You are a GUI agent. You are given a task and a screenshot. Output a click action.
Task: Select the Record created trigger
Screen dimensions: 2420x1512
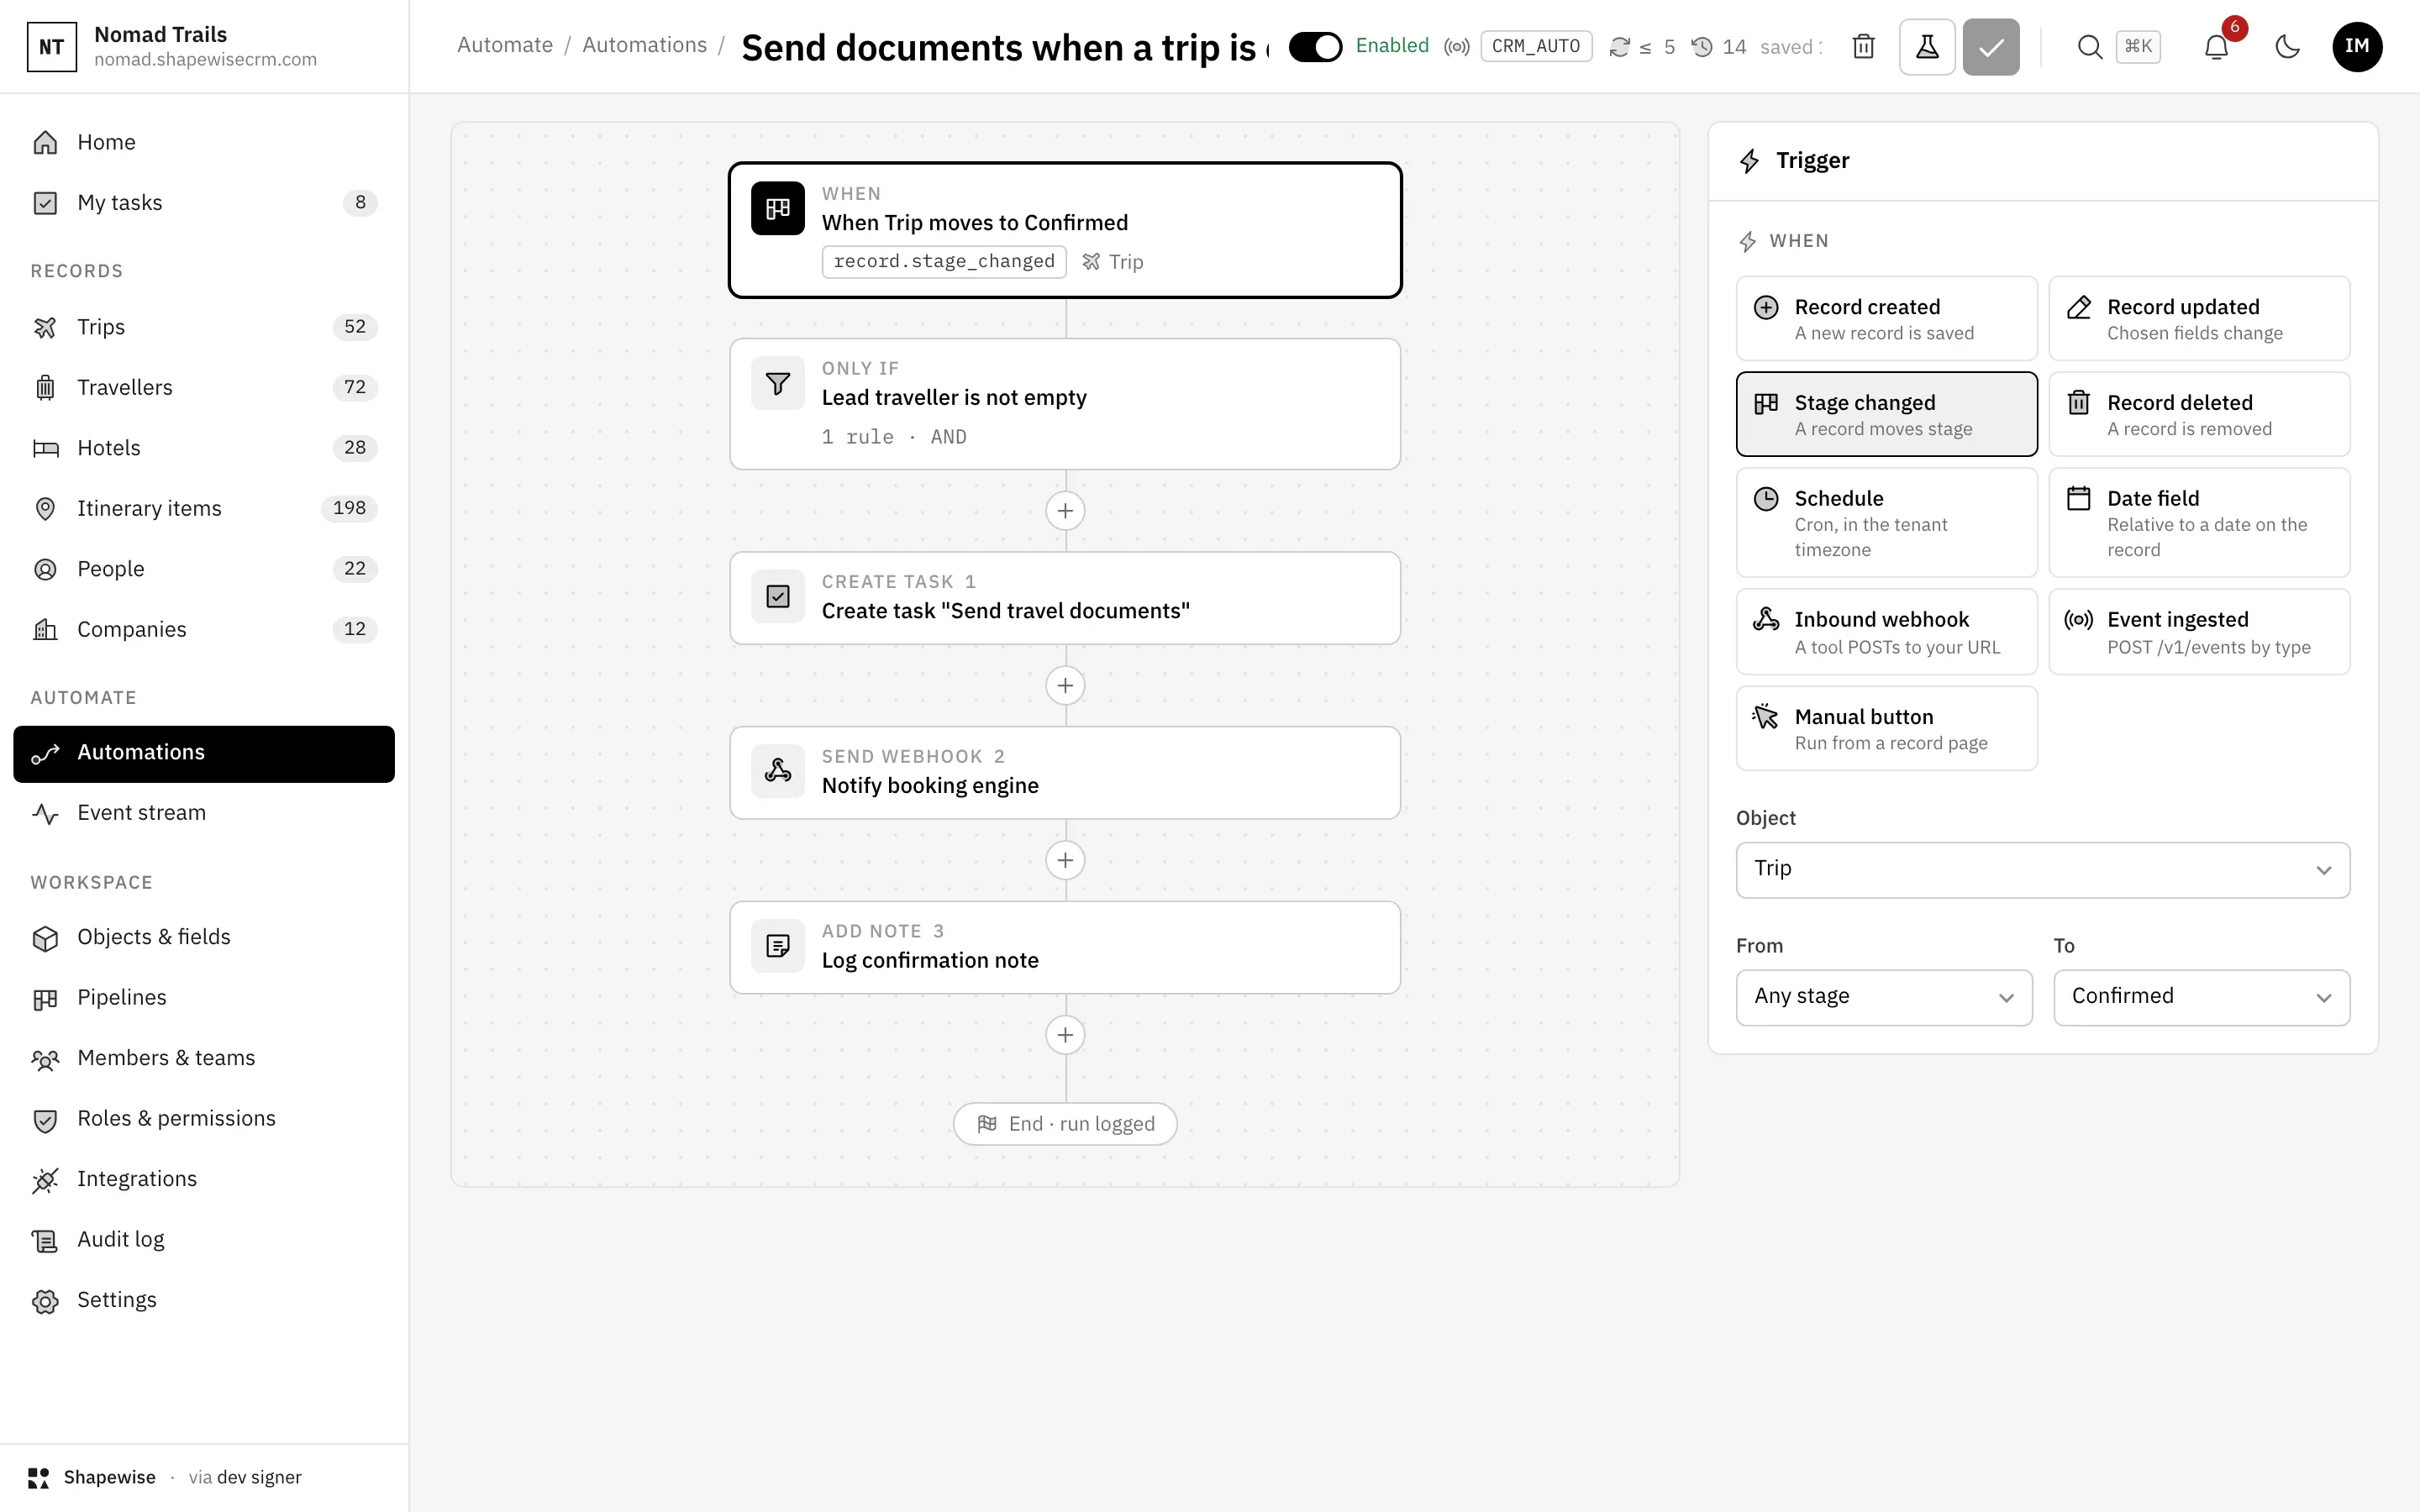[x=1886, y=318]
